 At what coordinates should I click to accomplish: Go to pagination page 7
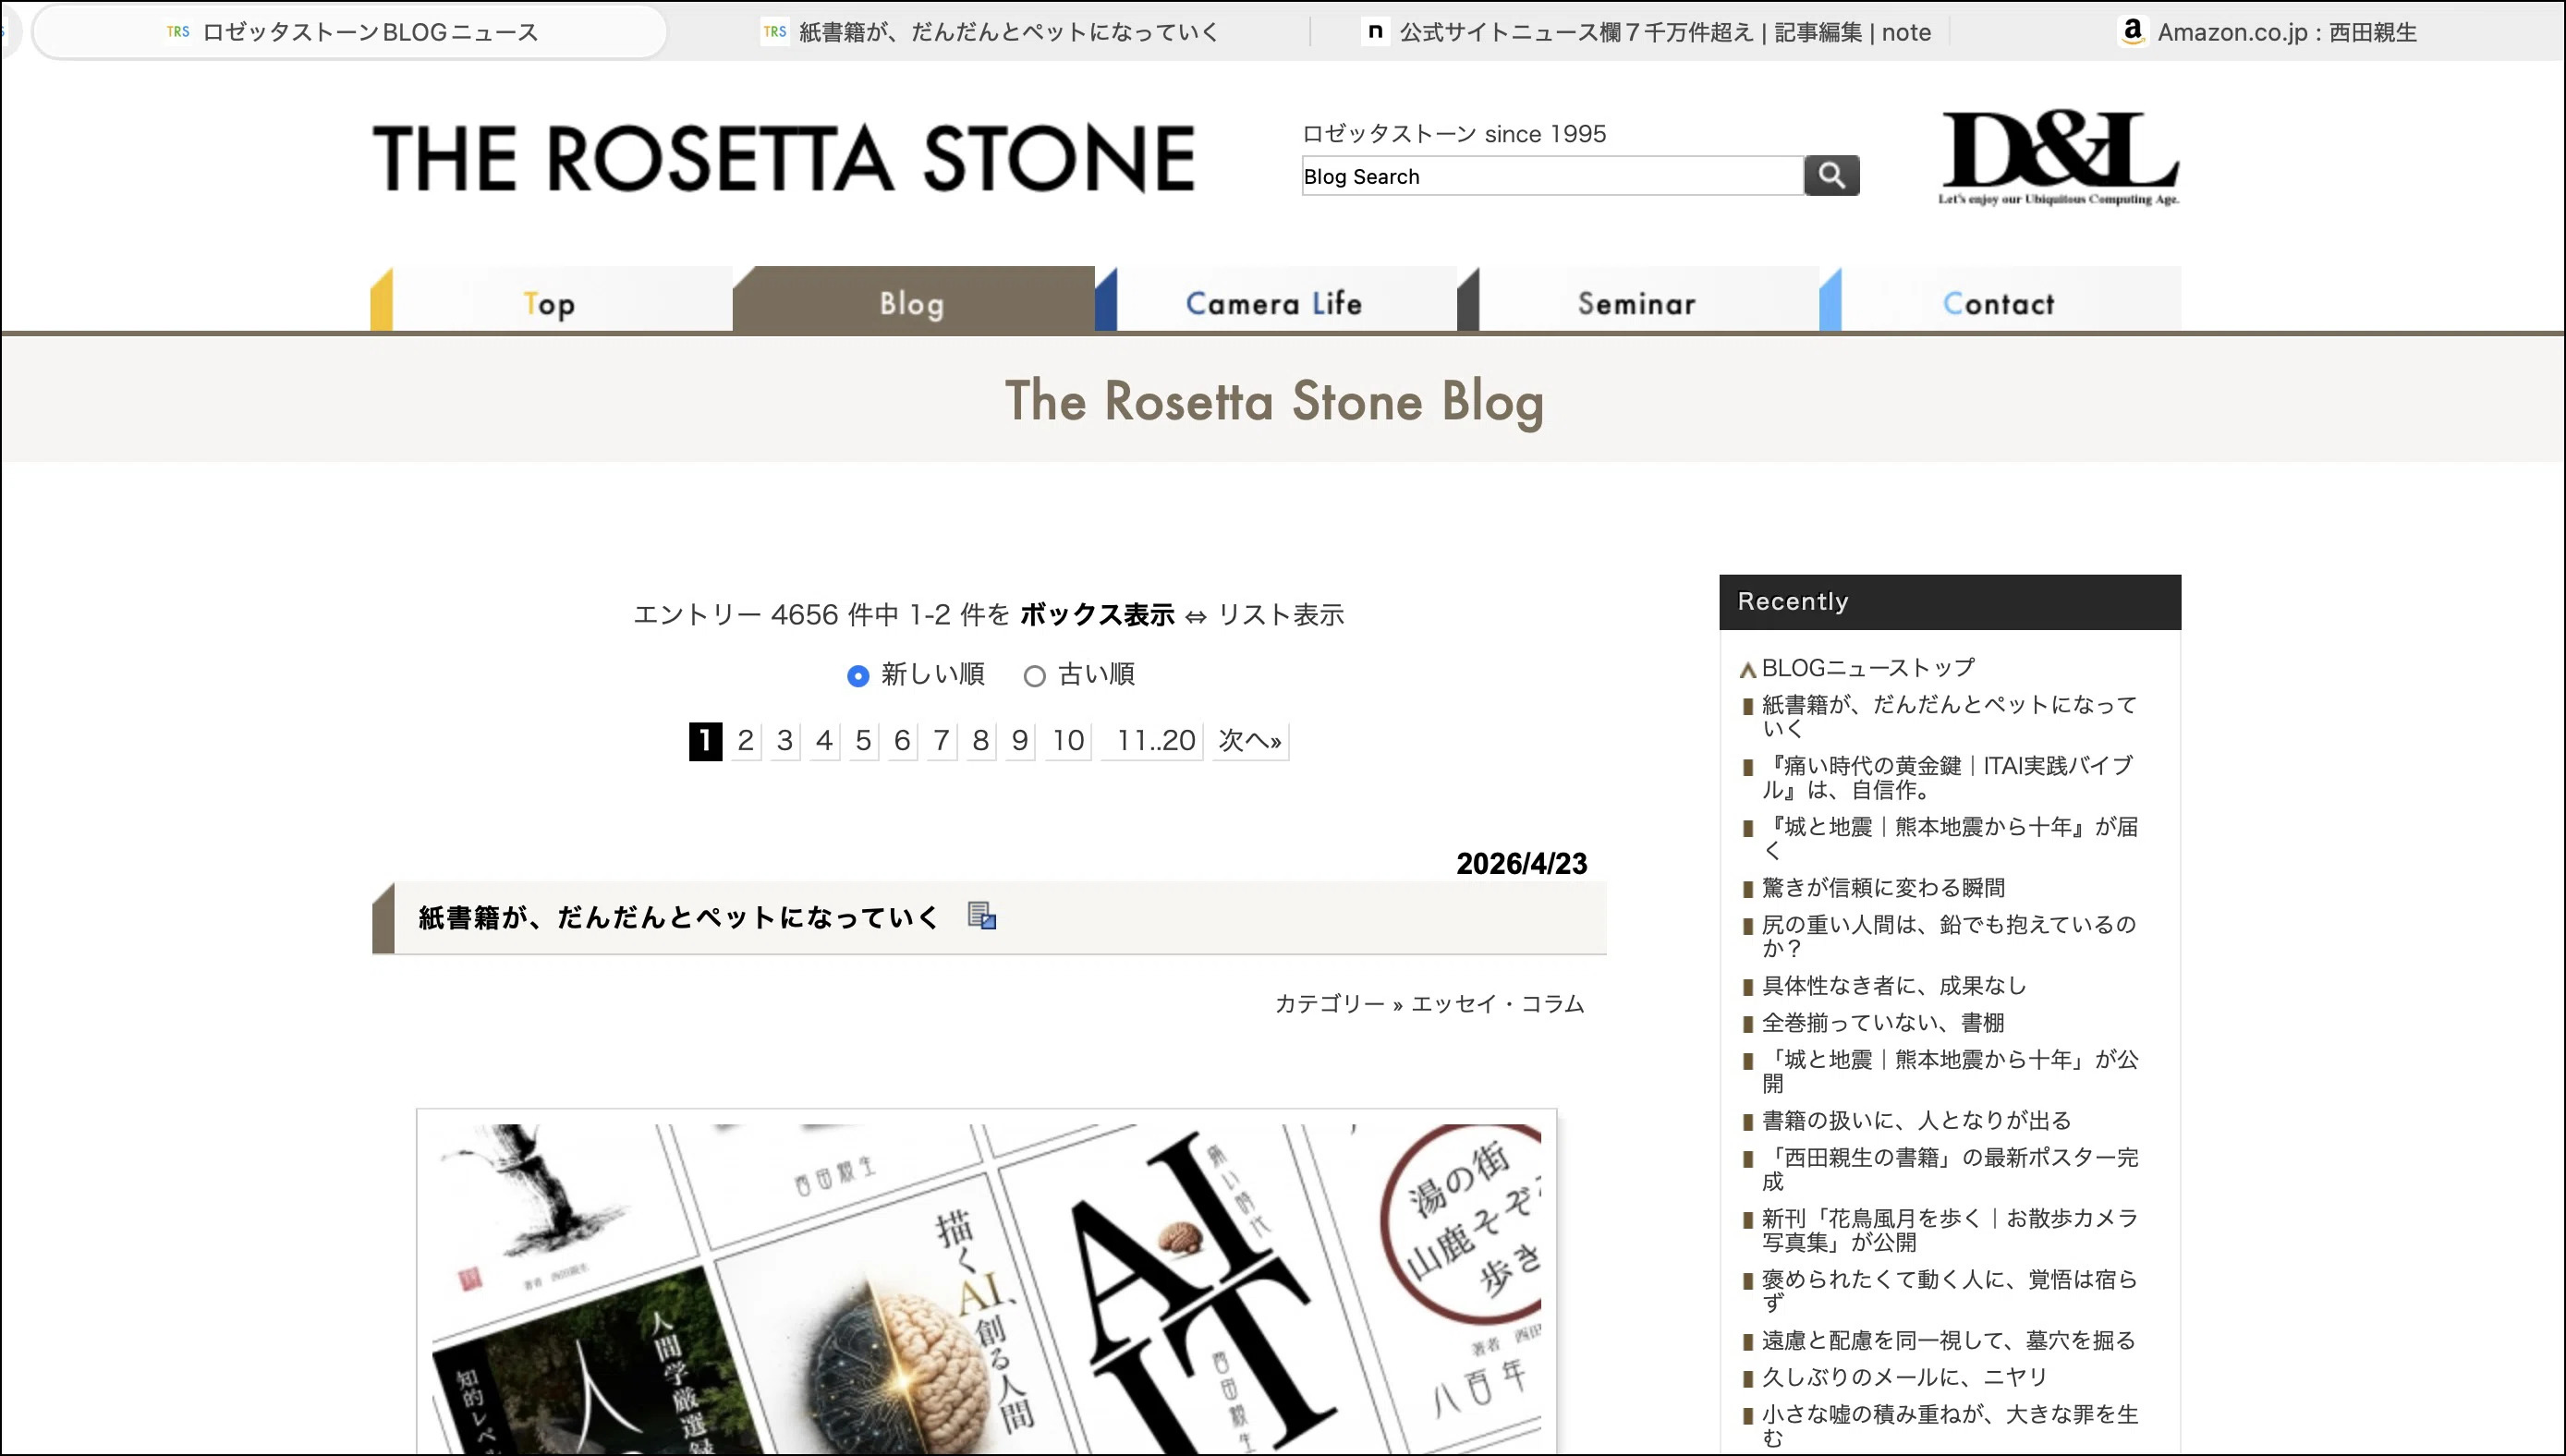[x=941, y=741]
